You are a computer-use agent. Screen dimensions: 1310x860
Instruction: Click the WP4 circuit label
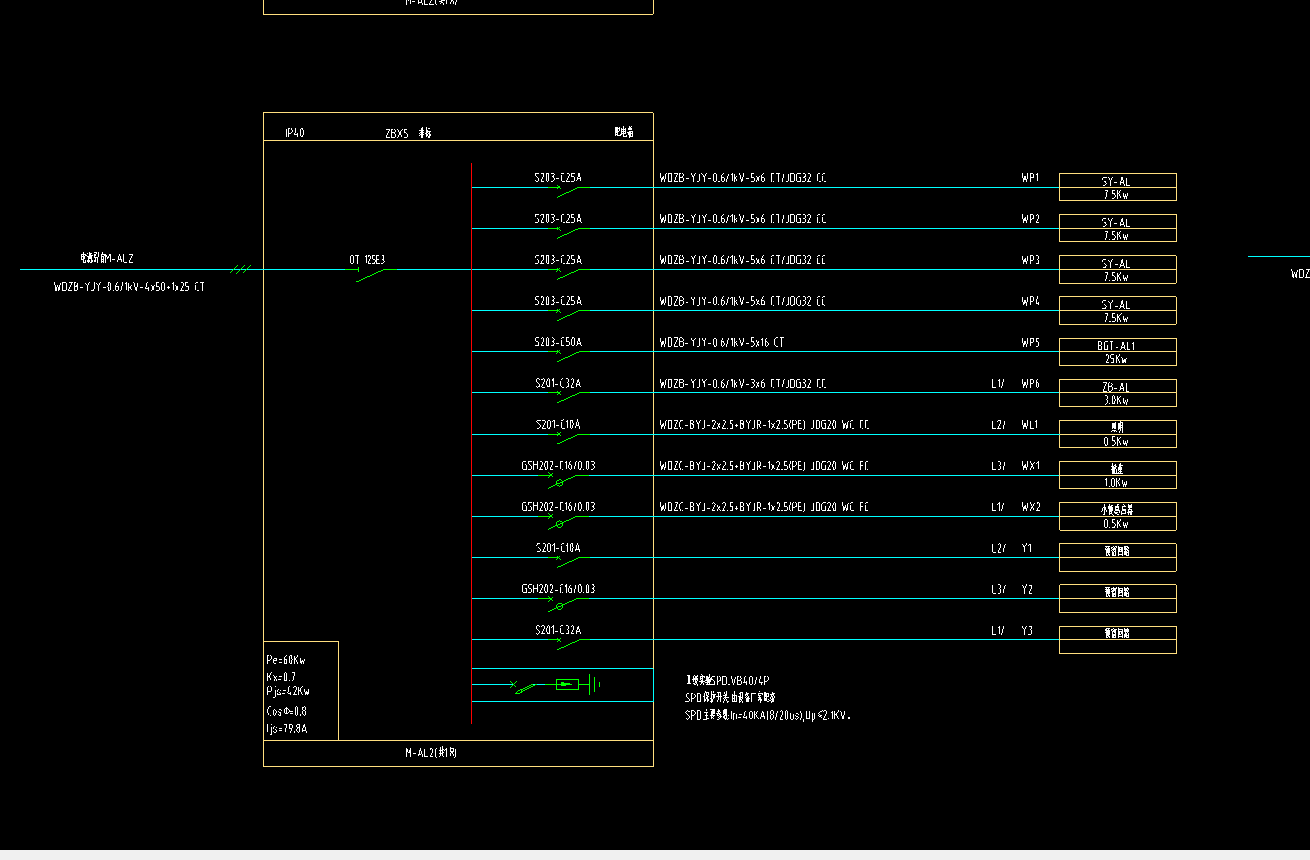pos(1030,301)
